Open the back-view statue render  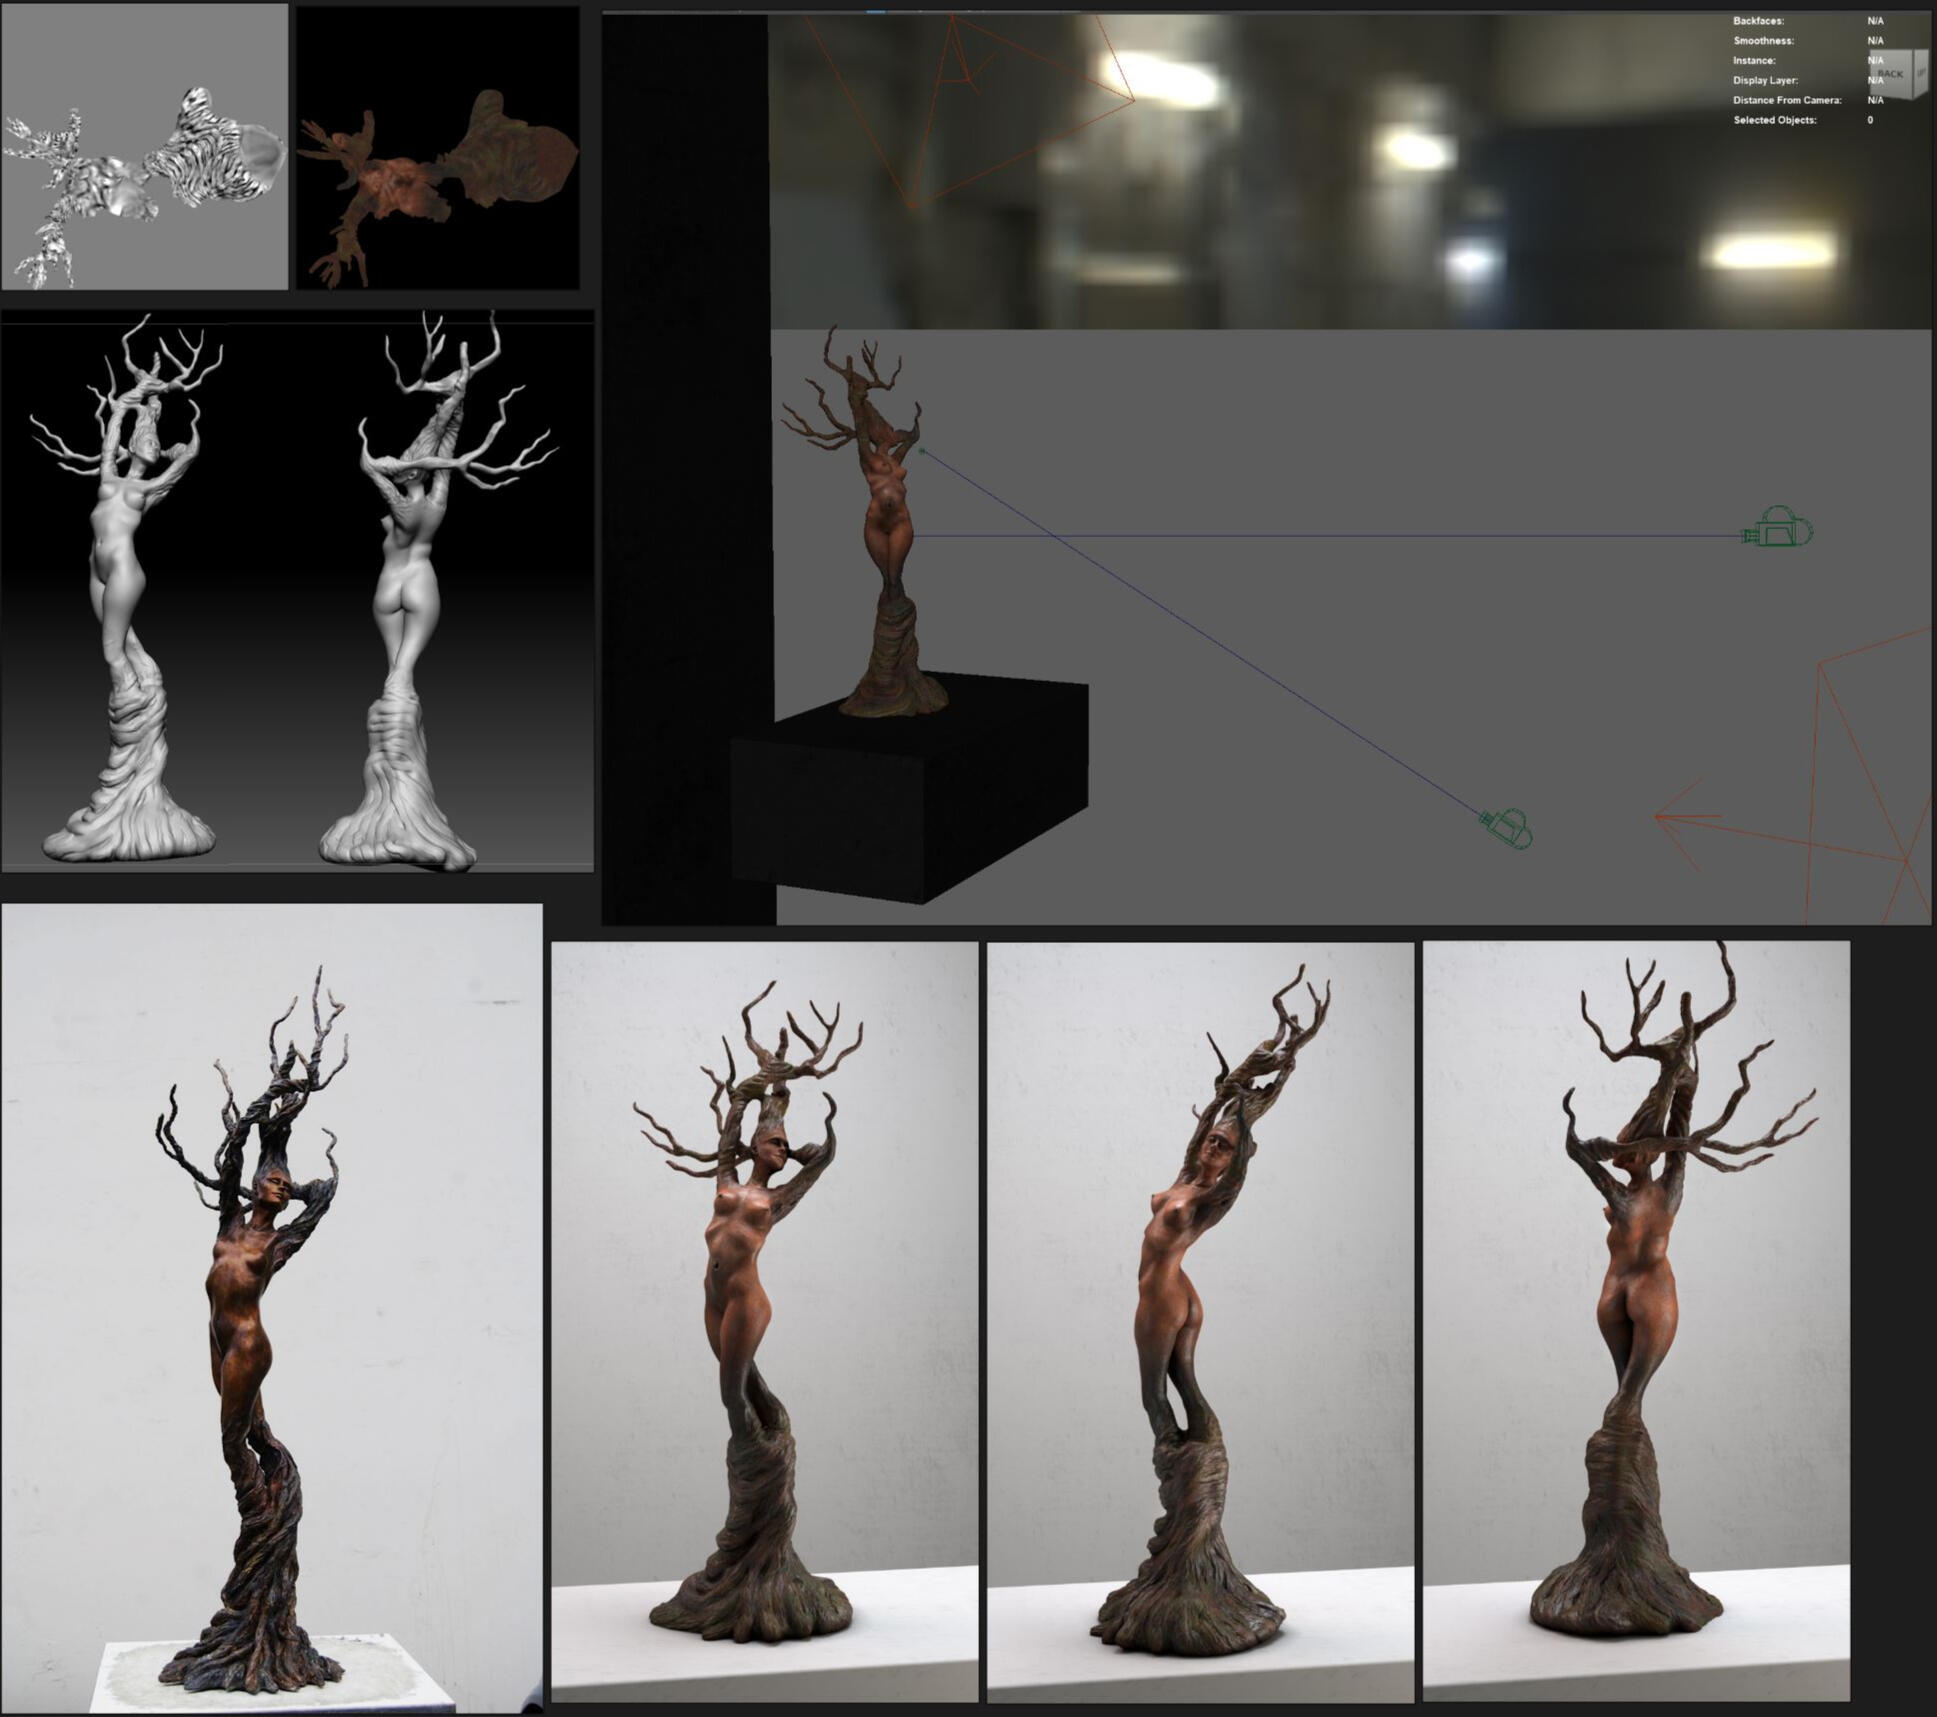(x=1636, y=1320)
